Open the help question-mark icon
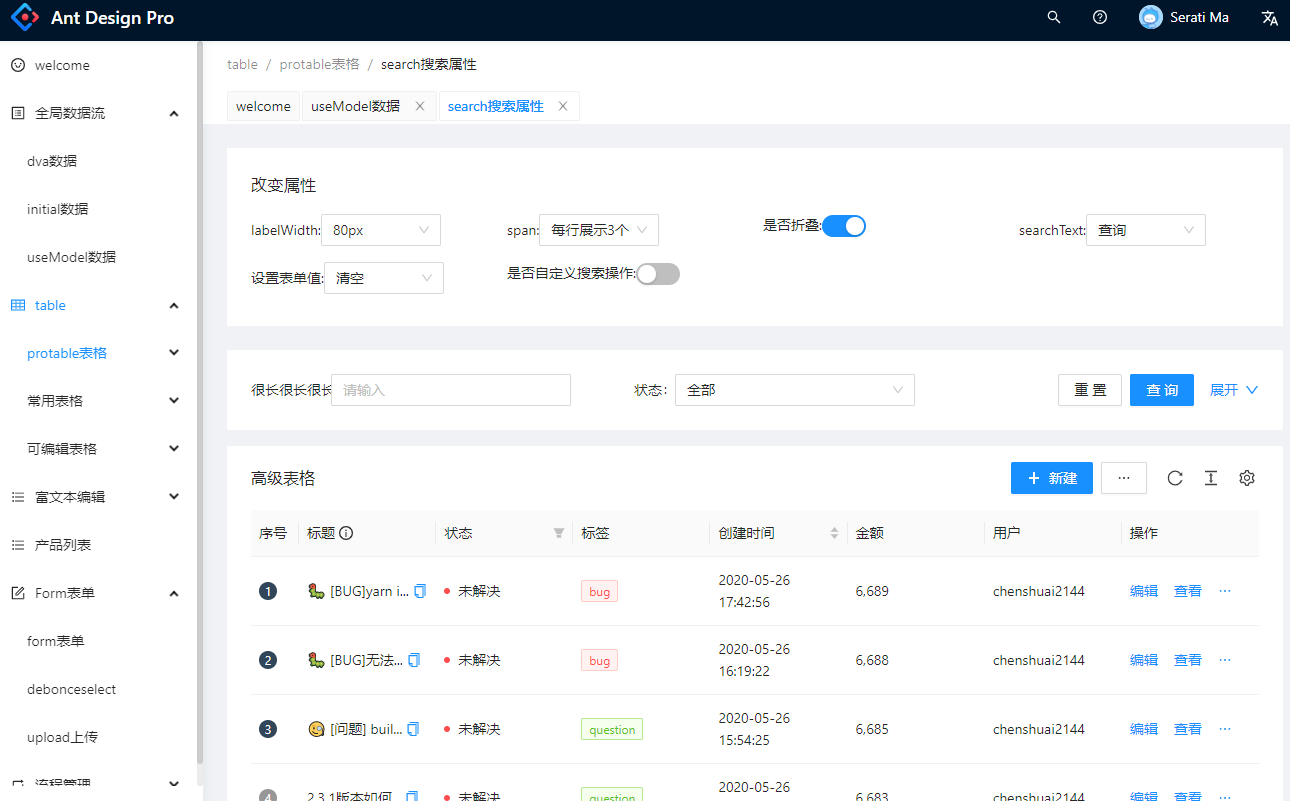The image size is (1290, 801). (1100, 18)
